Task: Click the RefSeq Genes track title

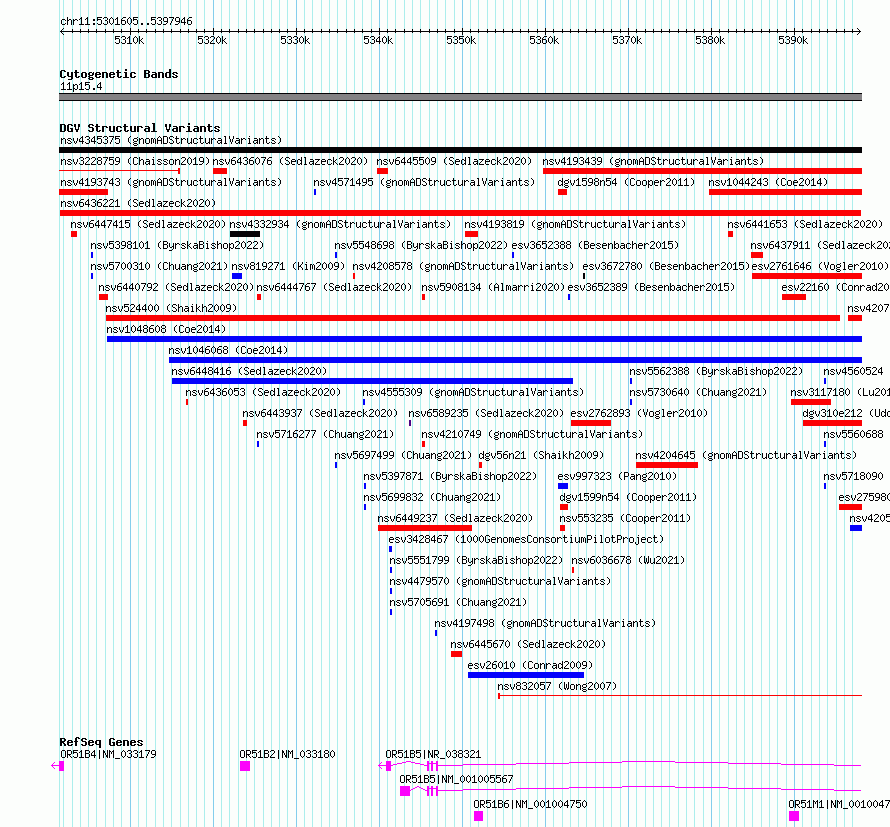Action: pyautogui.click(x=101, y=742)
